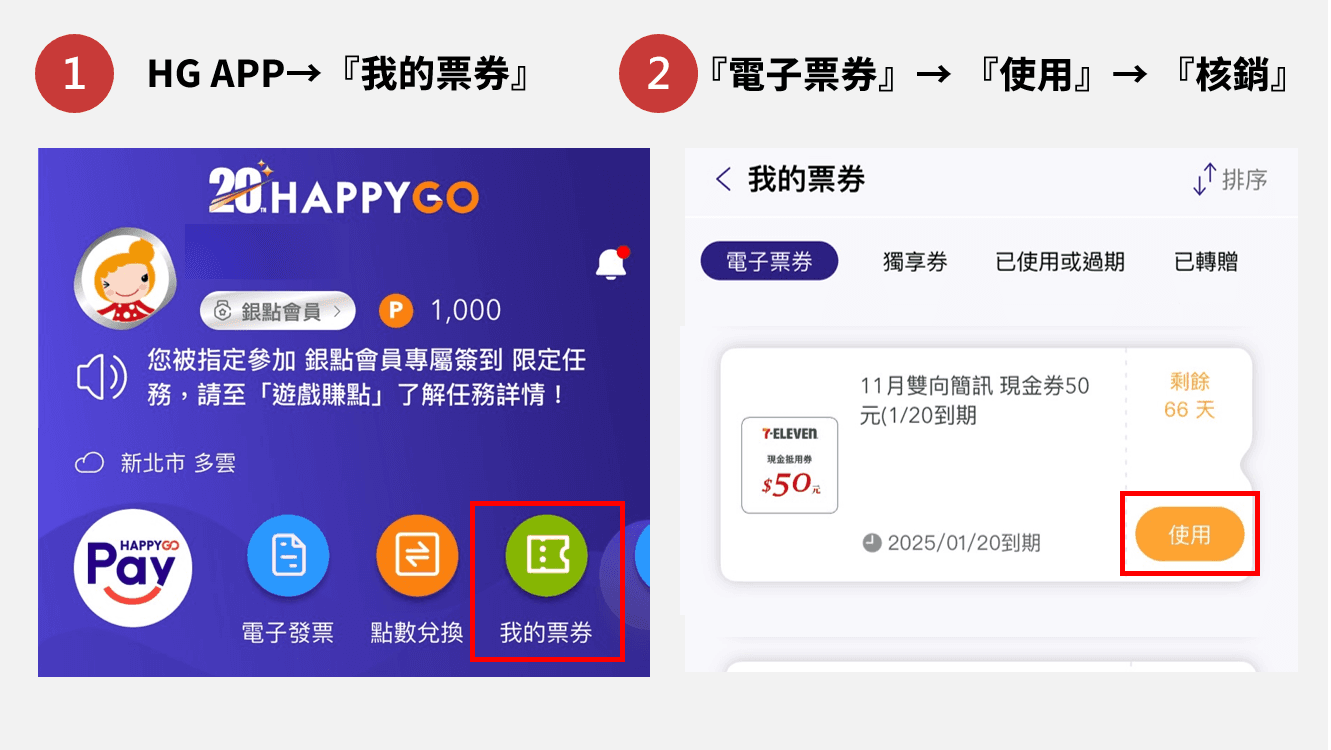Viewport: 1331px width, 750px height.
Task: Tap the notification bell icon
Action: click(x=611, y=263)
